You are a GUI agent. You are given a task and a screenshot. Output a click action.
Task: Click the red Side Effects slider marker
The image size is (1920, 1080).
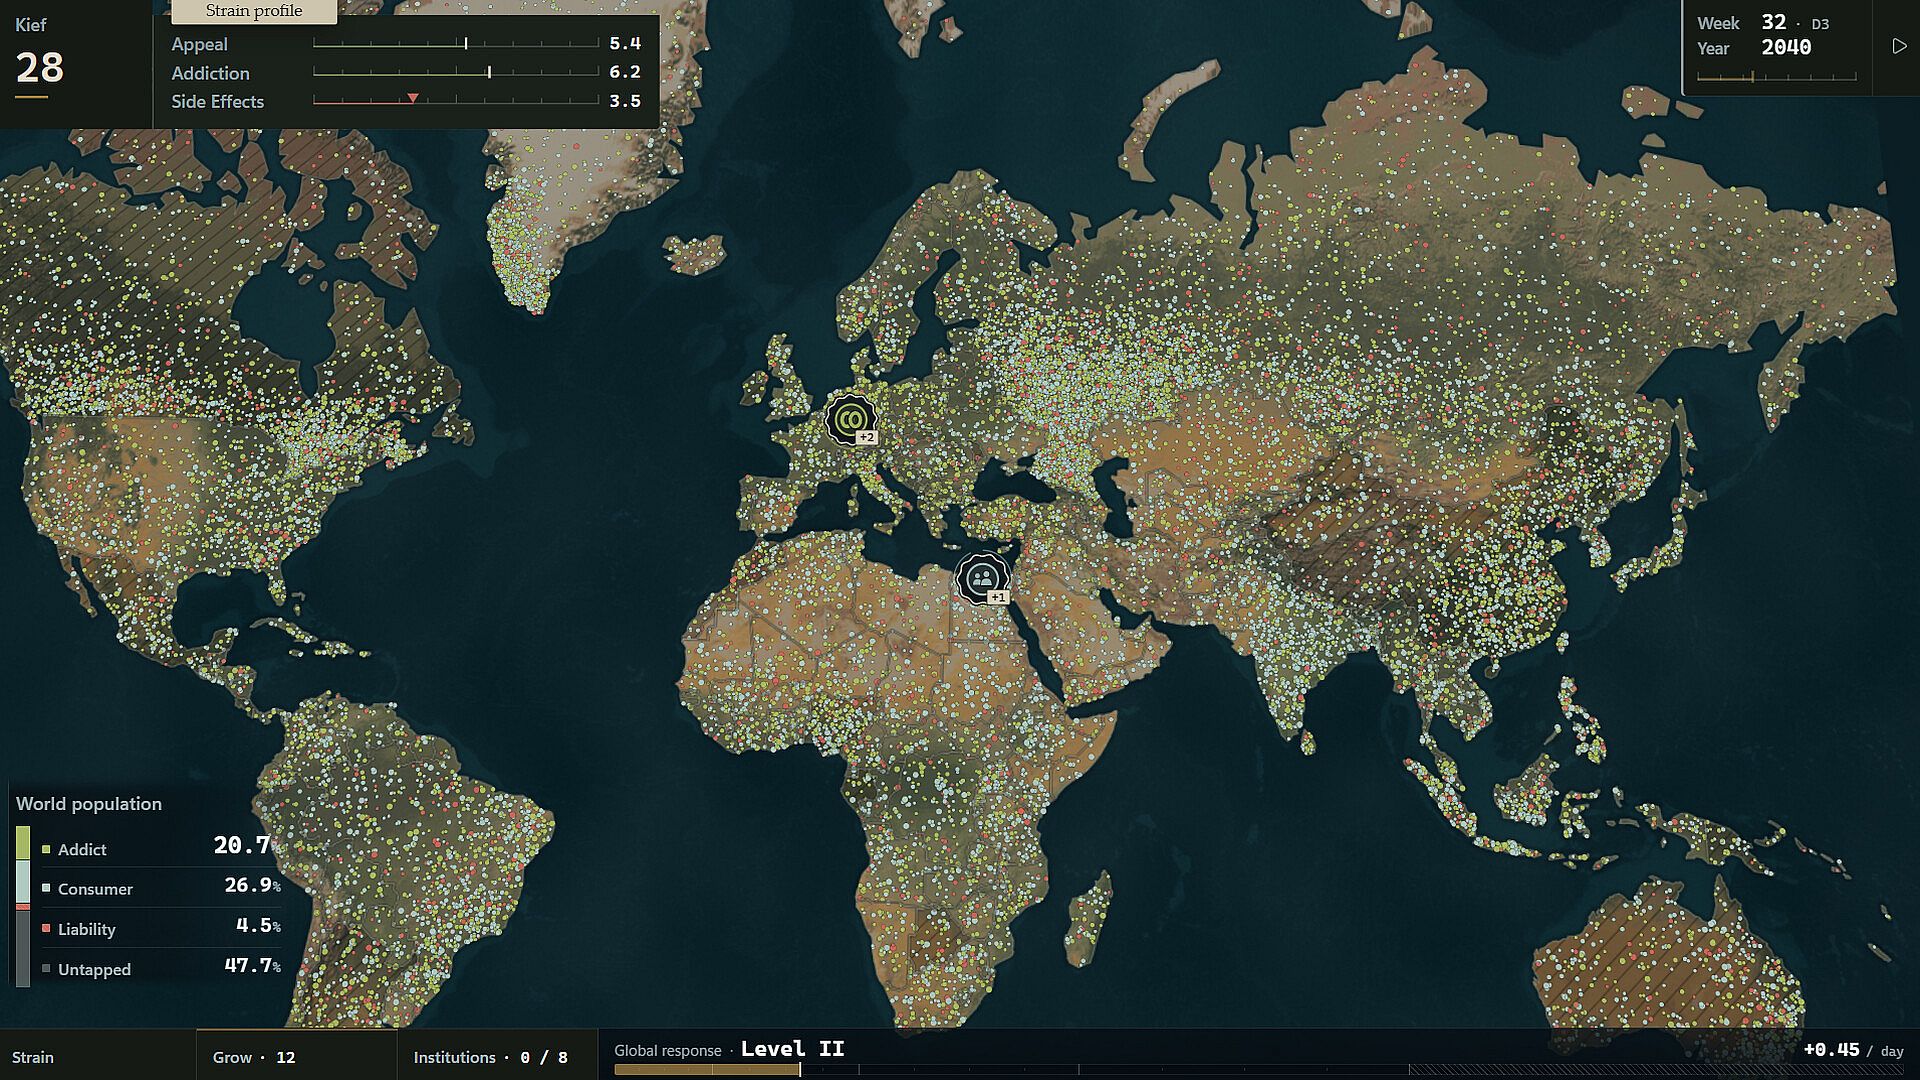pyautogui.click(x=412, y=99)
